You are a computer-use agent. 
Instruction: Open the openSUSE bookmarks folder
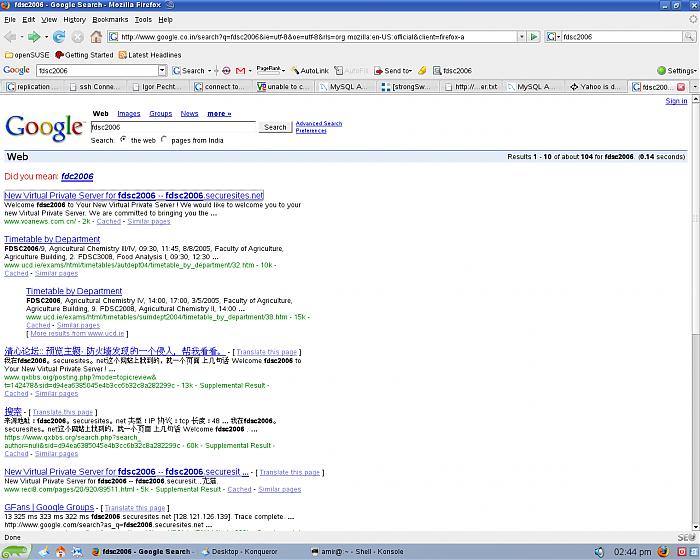tap(27, 55)
